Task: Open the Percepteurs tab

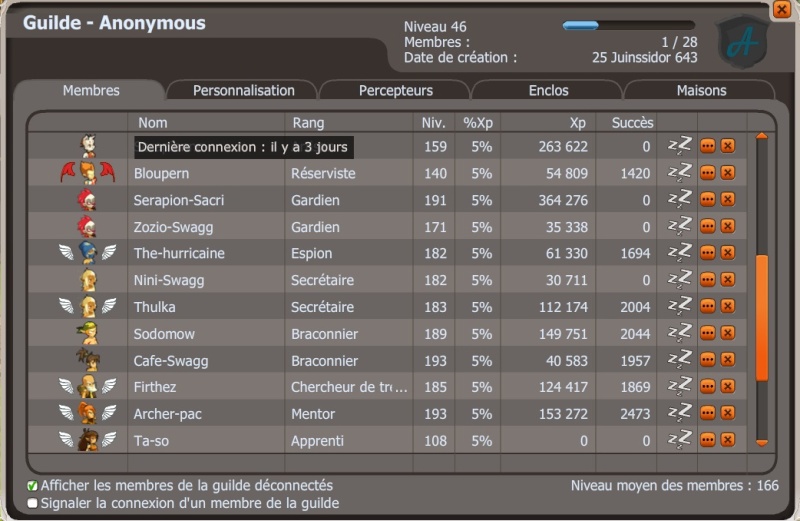Action: (395, 90)
